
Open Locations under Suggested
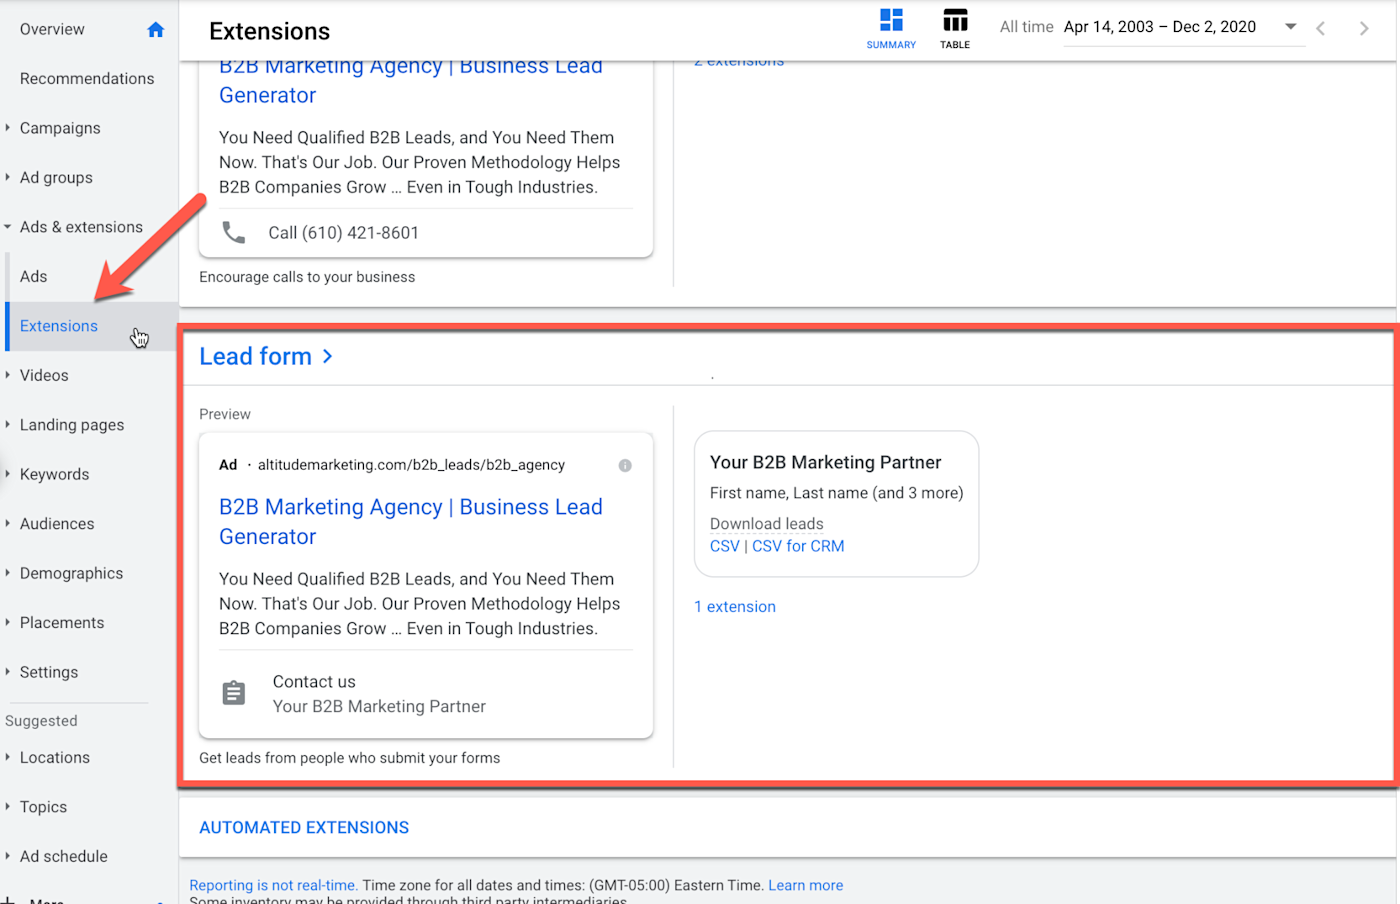pos(55,758)
